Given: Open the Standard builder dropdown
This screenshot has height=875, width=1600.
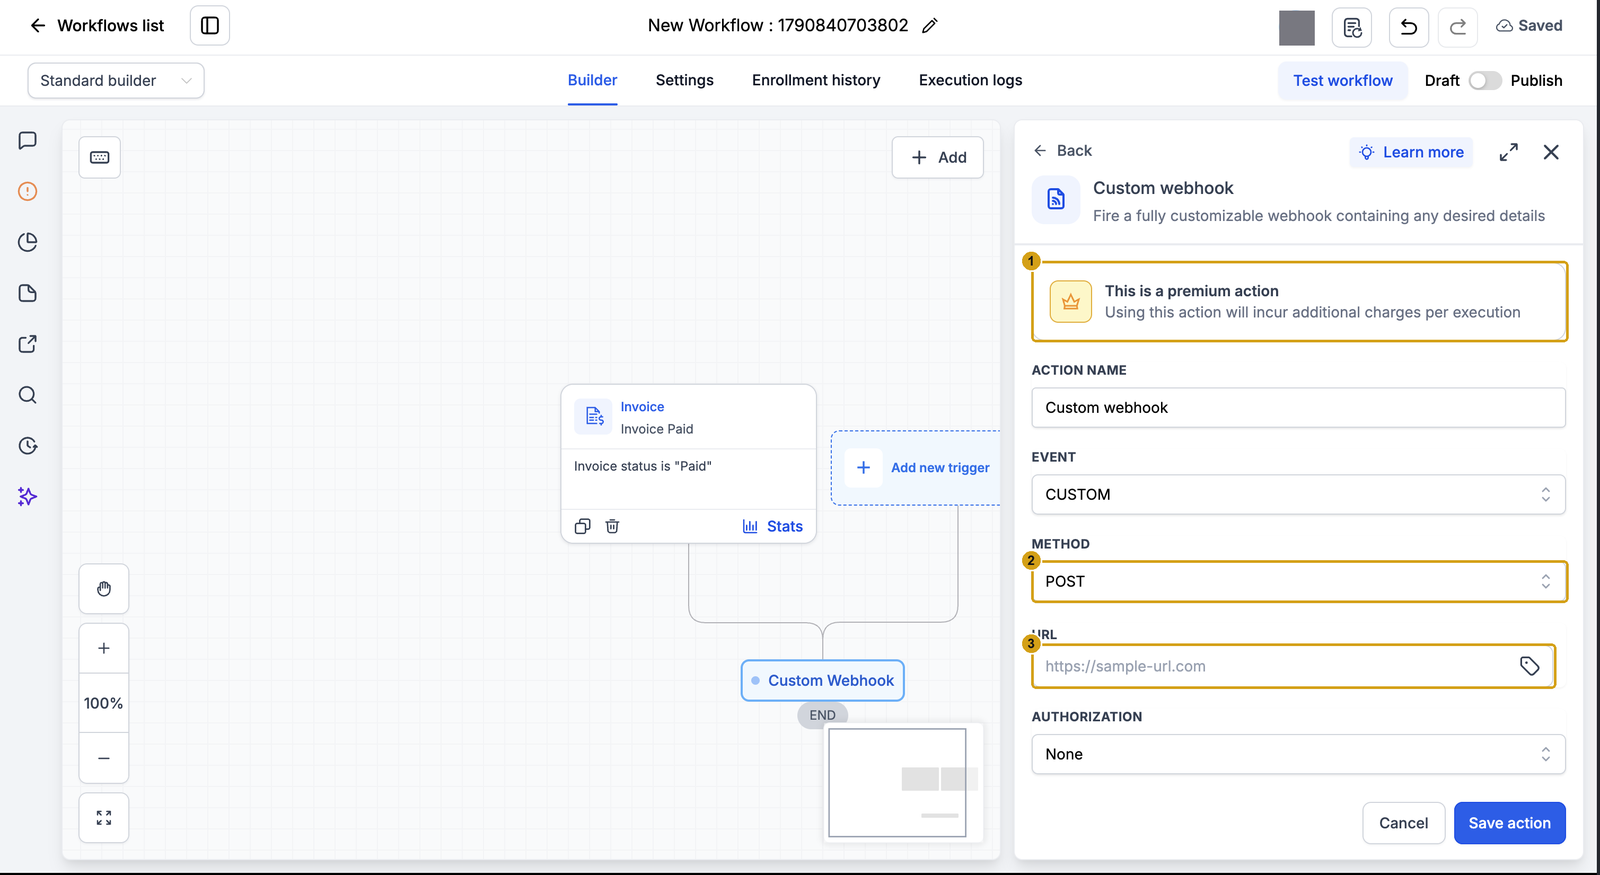Looking at the screenshot, I should tap(116, 81).
